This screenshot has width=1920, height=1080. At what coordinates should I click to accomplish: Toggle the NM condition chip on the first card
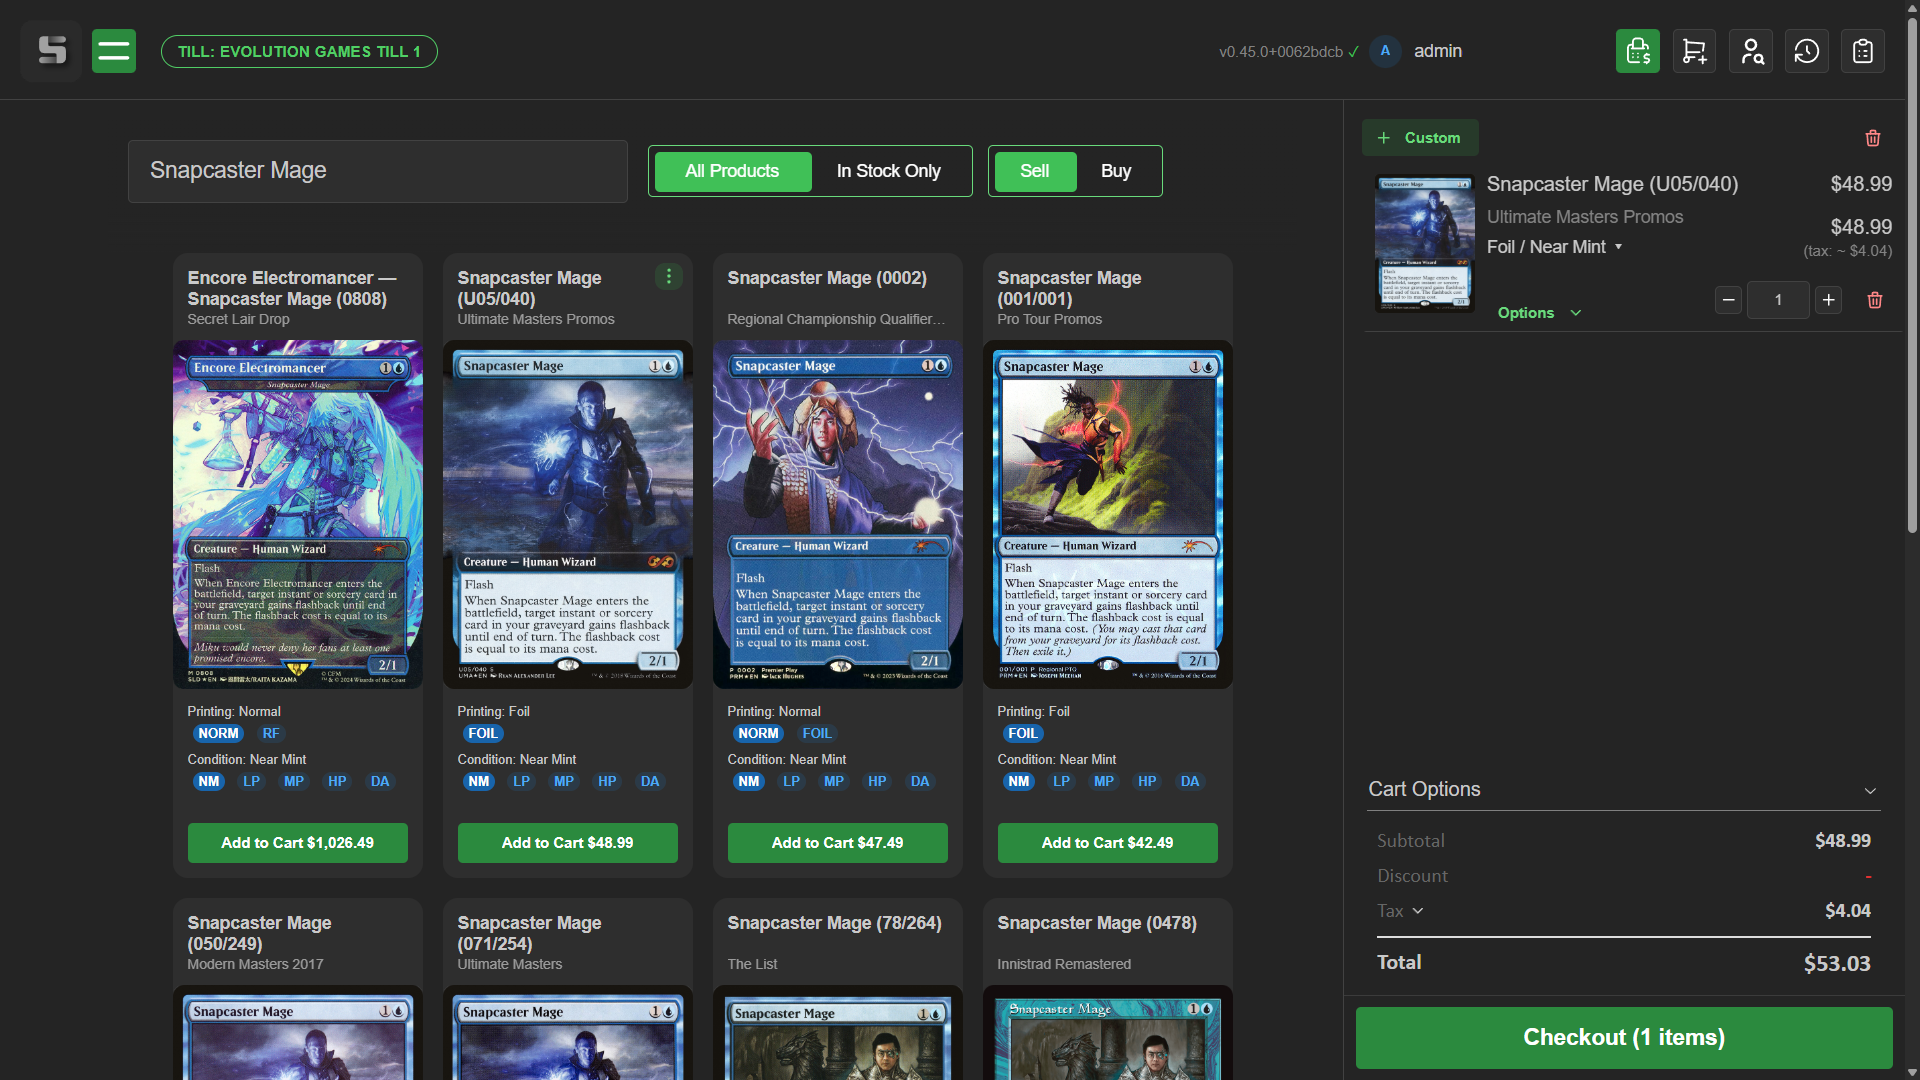[x=208, y=781]
